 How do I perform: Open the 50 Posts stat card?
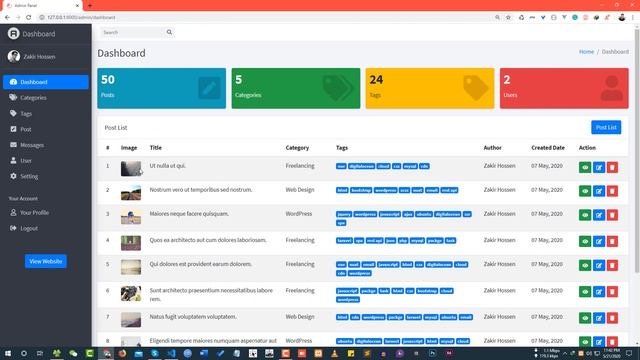(x=162, y=88)
